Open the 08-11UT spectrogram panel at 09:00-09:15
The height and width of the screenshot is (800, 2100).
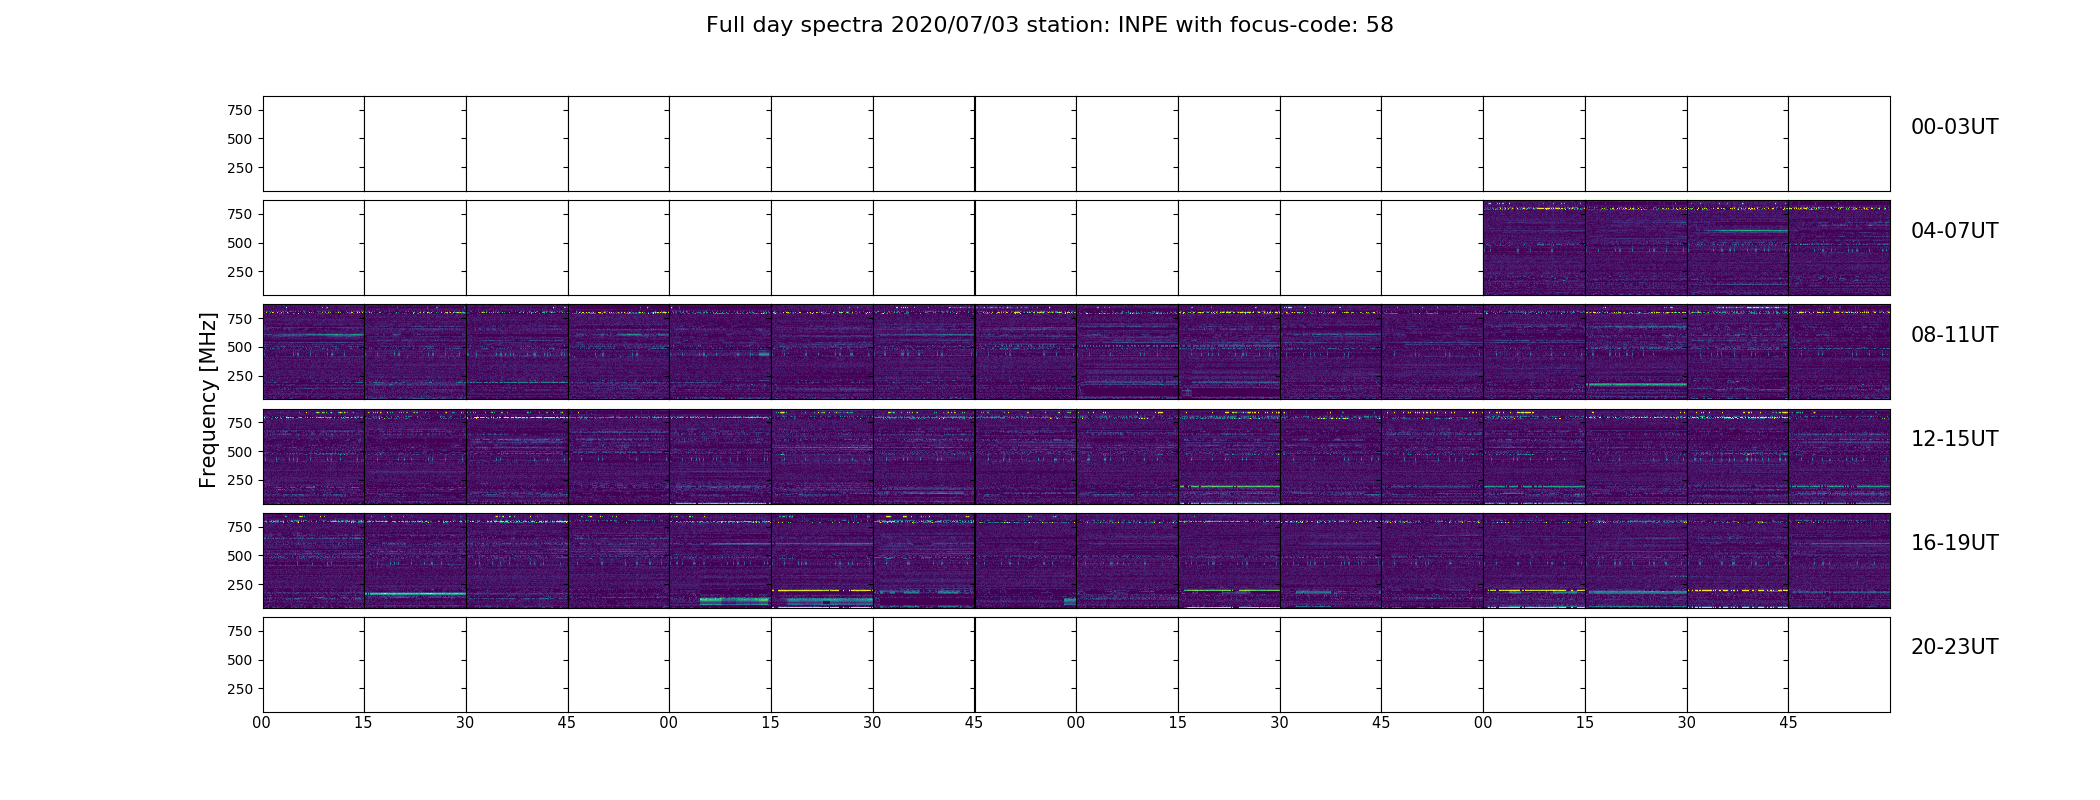click(720, 352)
